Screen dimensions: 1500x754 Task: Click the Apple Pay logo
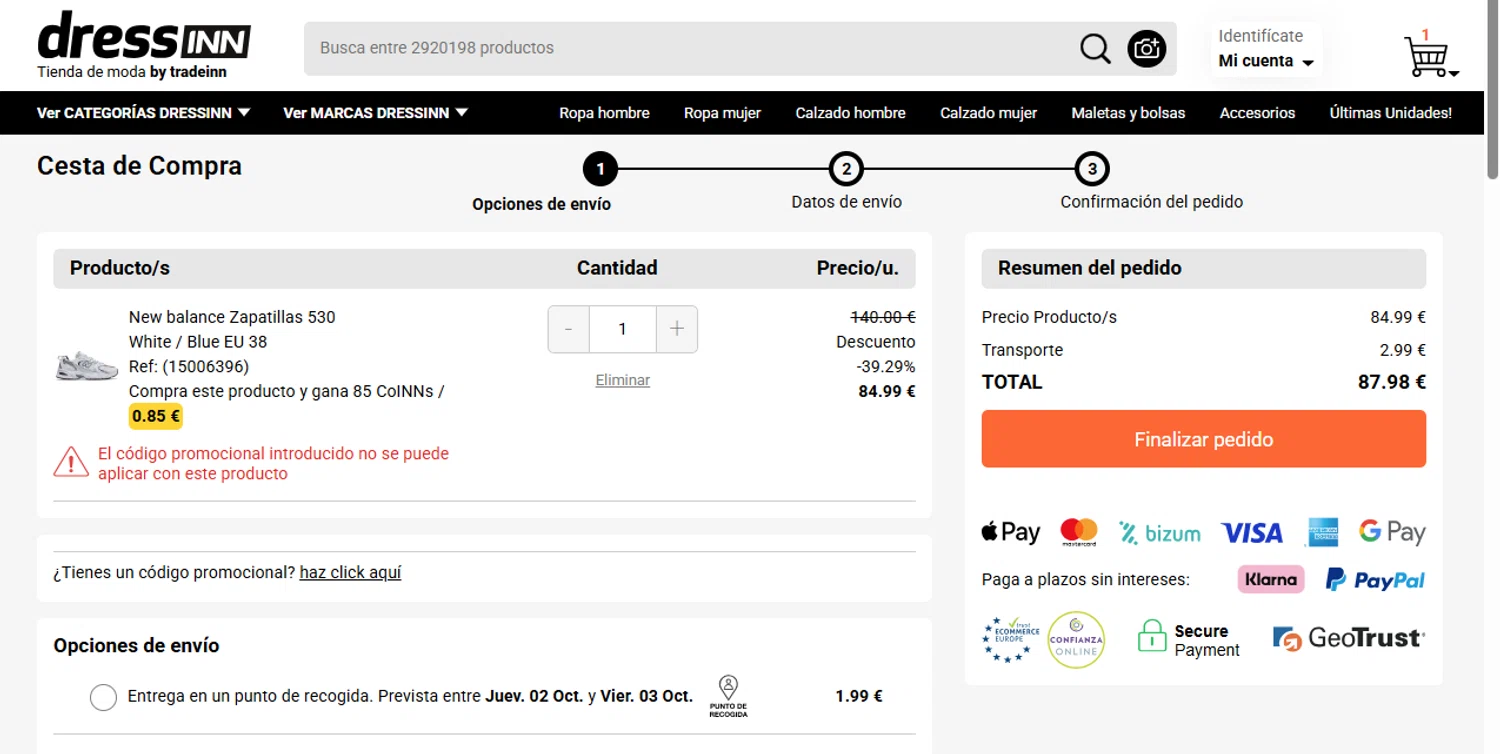point(1011,532)
